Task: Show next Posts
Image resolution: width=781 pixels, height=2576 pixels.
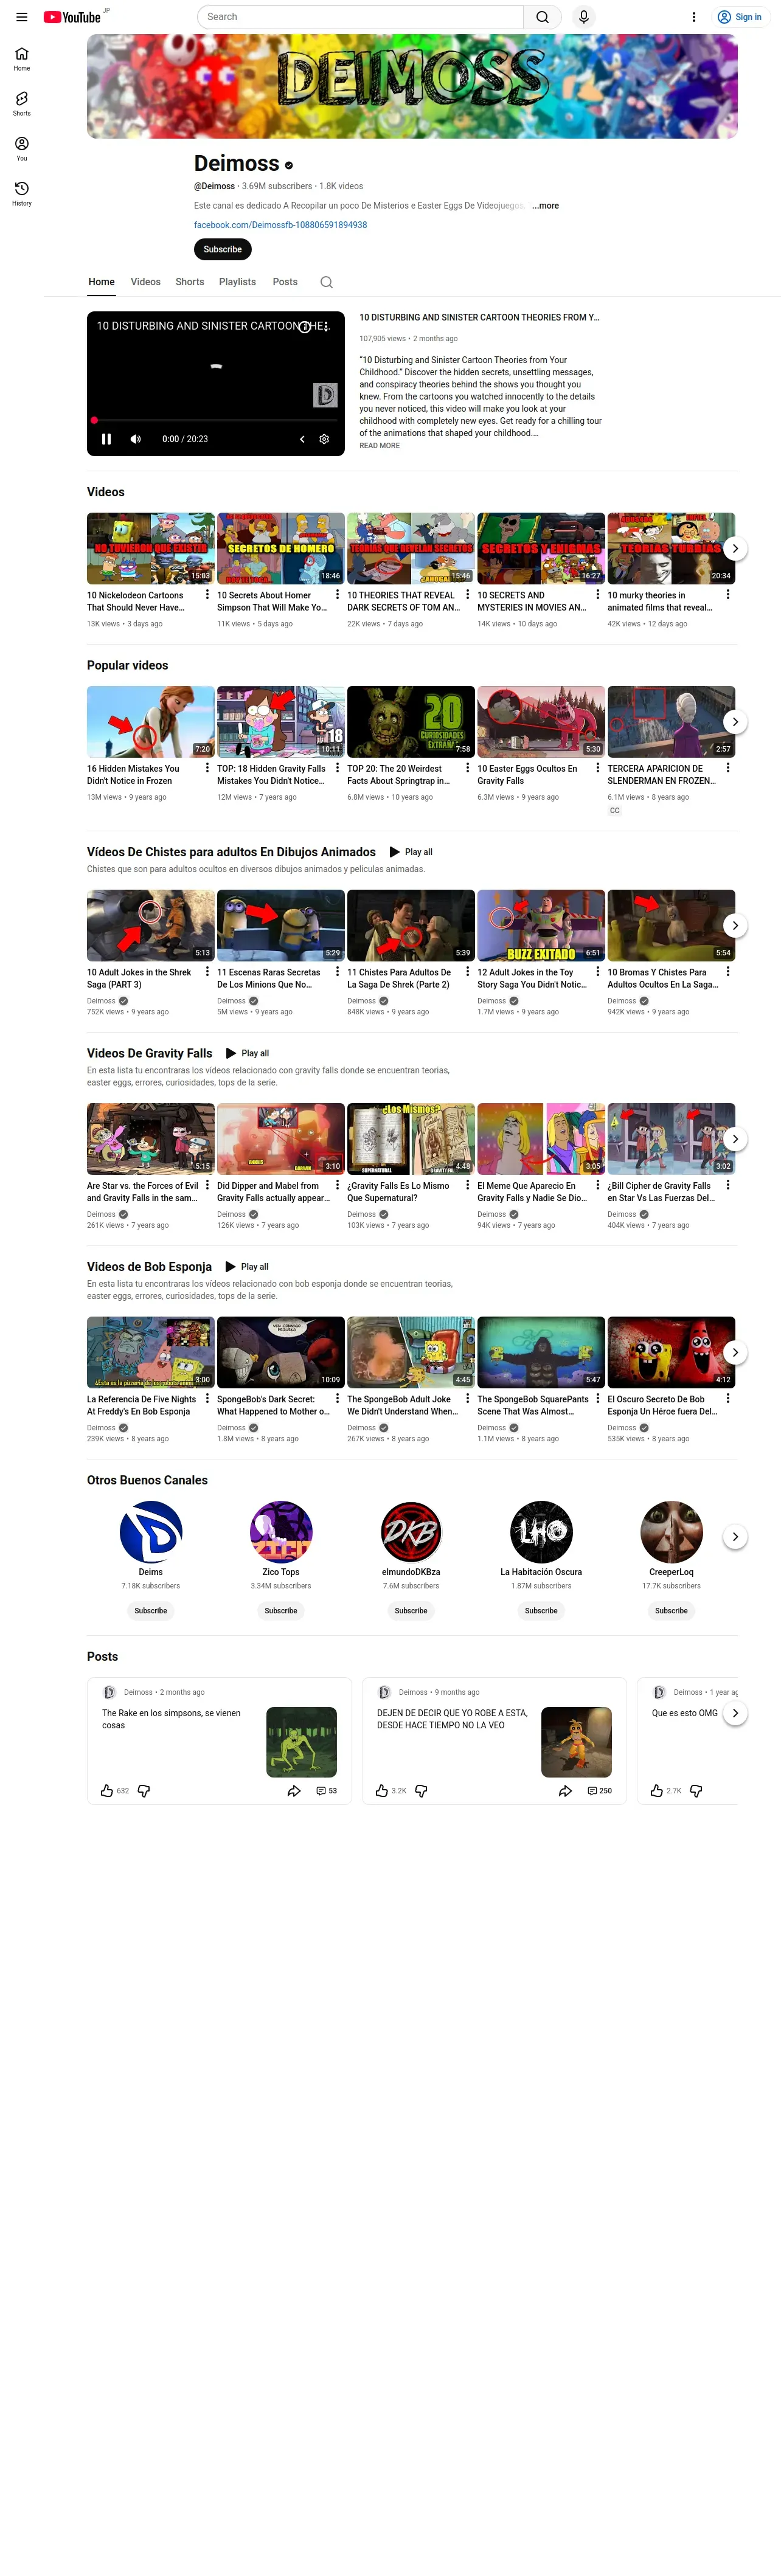Action: point(735,1713)
